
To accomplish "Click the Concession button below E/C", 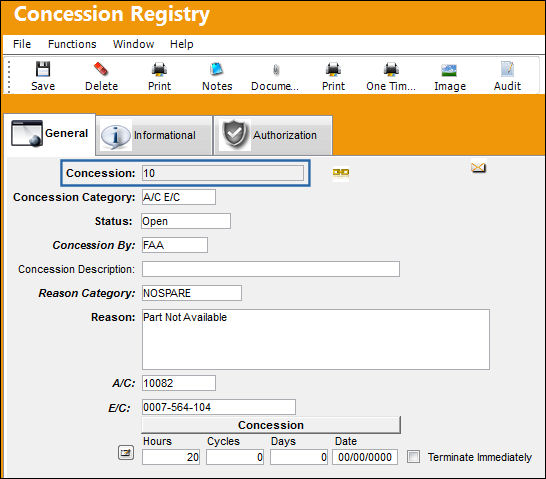I will point(271,425).
